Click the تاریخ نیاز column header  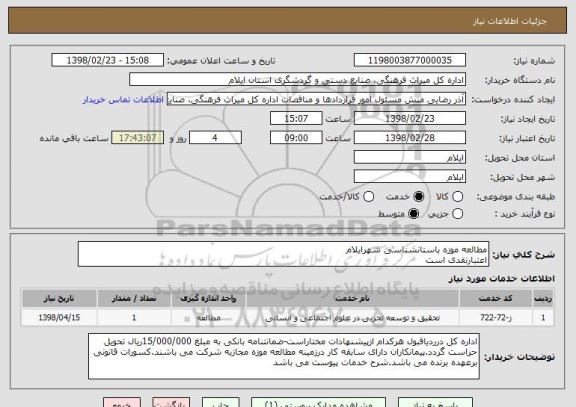point(59,298)
